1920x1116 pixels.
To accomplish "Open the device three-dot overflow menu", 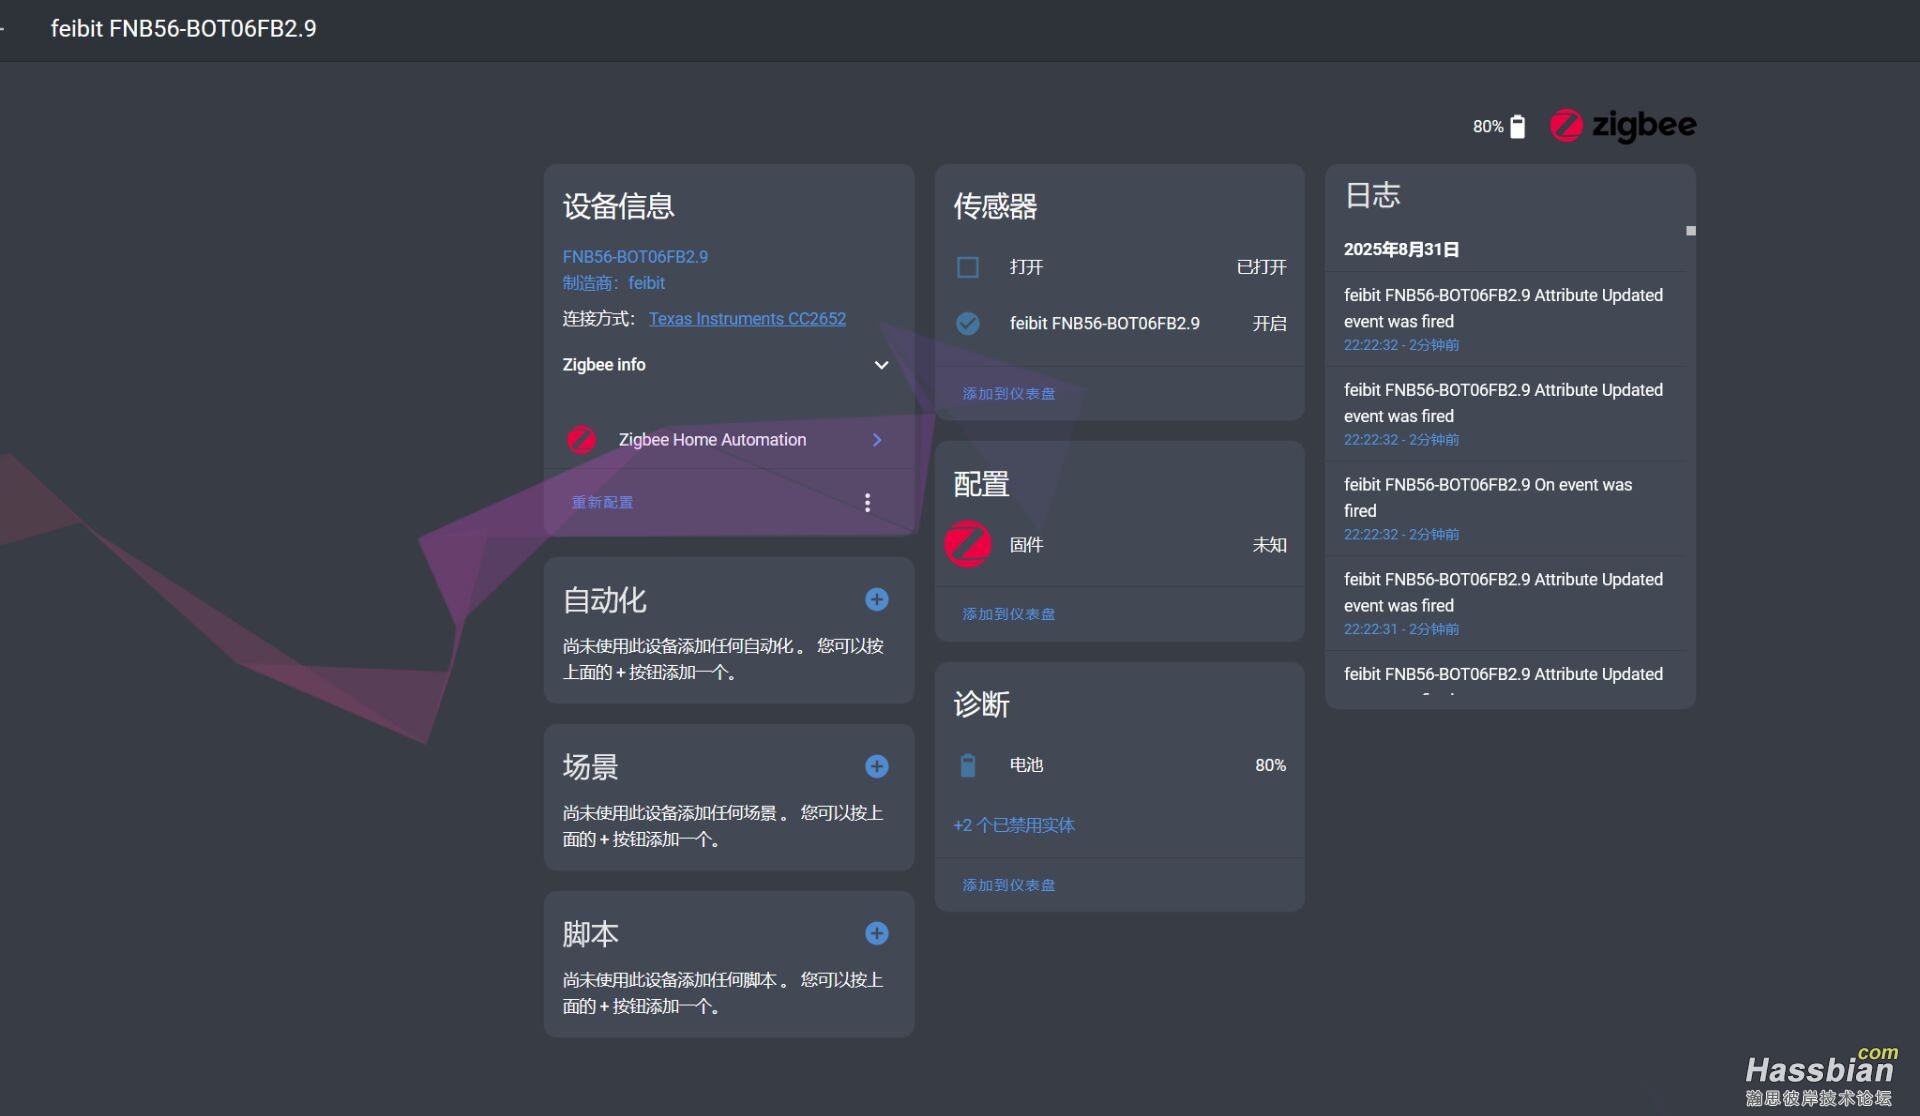I will tap(867, 502).
